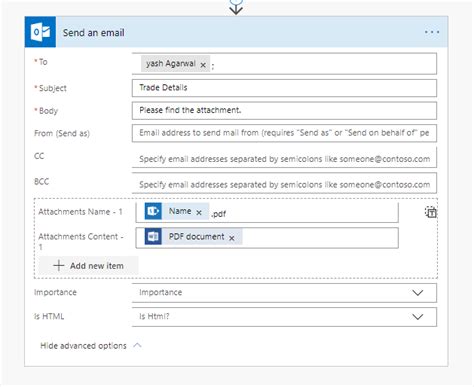Click Hide advanced options link
474x387 pixels.
pos(83,346)
